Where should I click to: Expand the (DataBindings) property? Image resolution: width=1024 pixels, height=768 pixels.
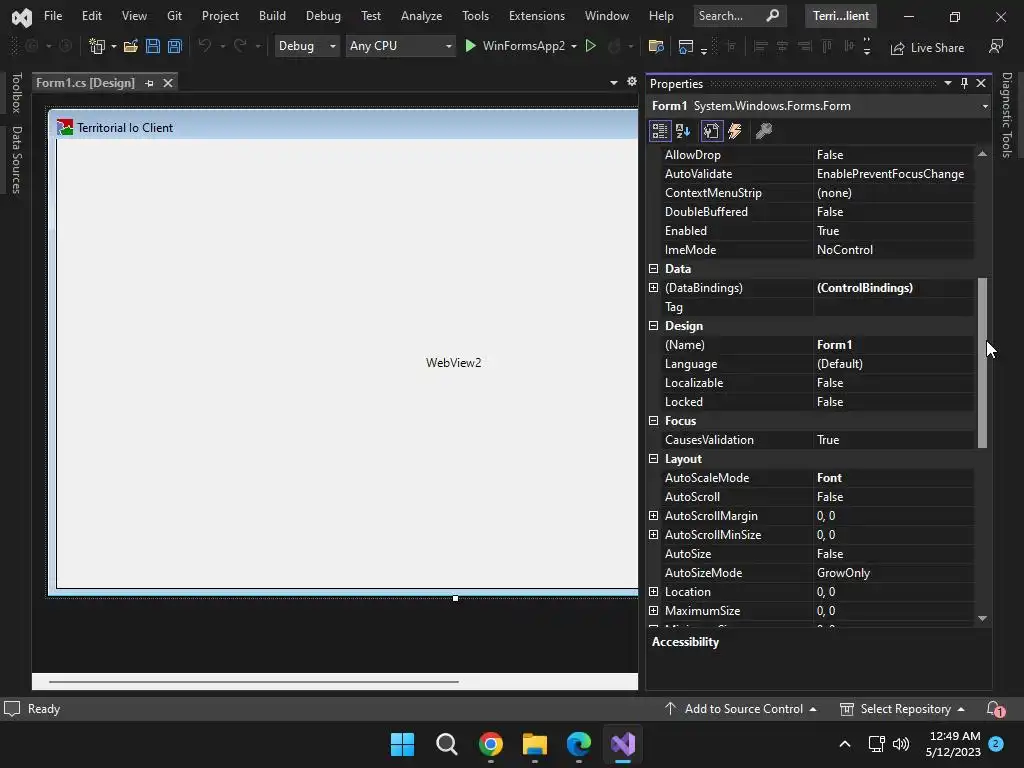coord(653,287)
